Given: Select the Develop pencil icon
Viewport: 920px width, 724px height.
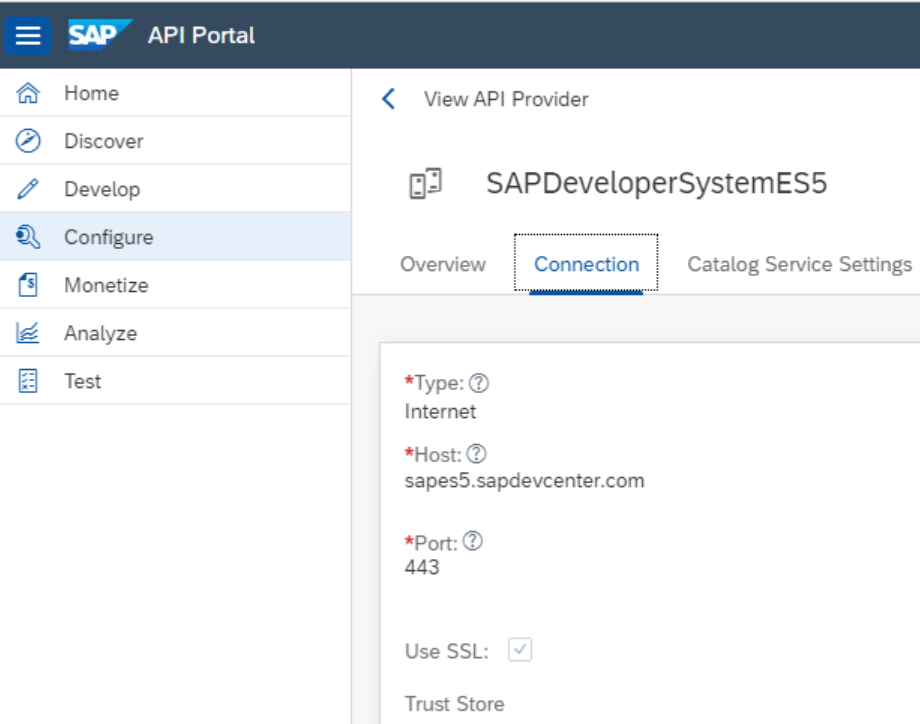Looking at the screenshot, I should point(29,190).
